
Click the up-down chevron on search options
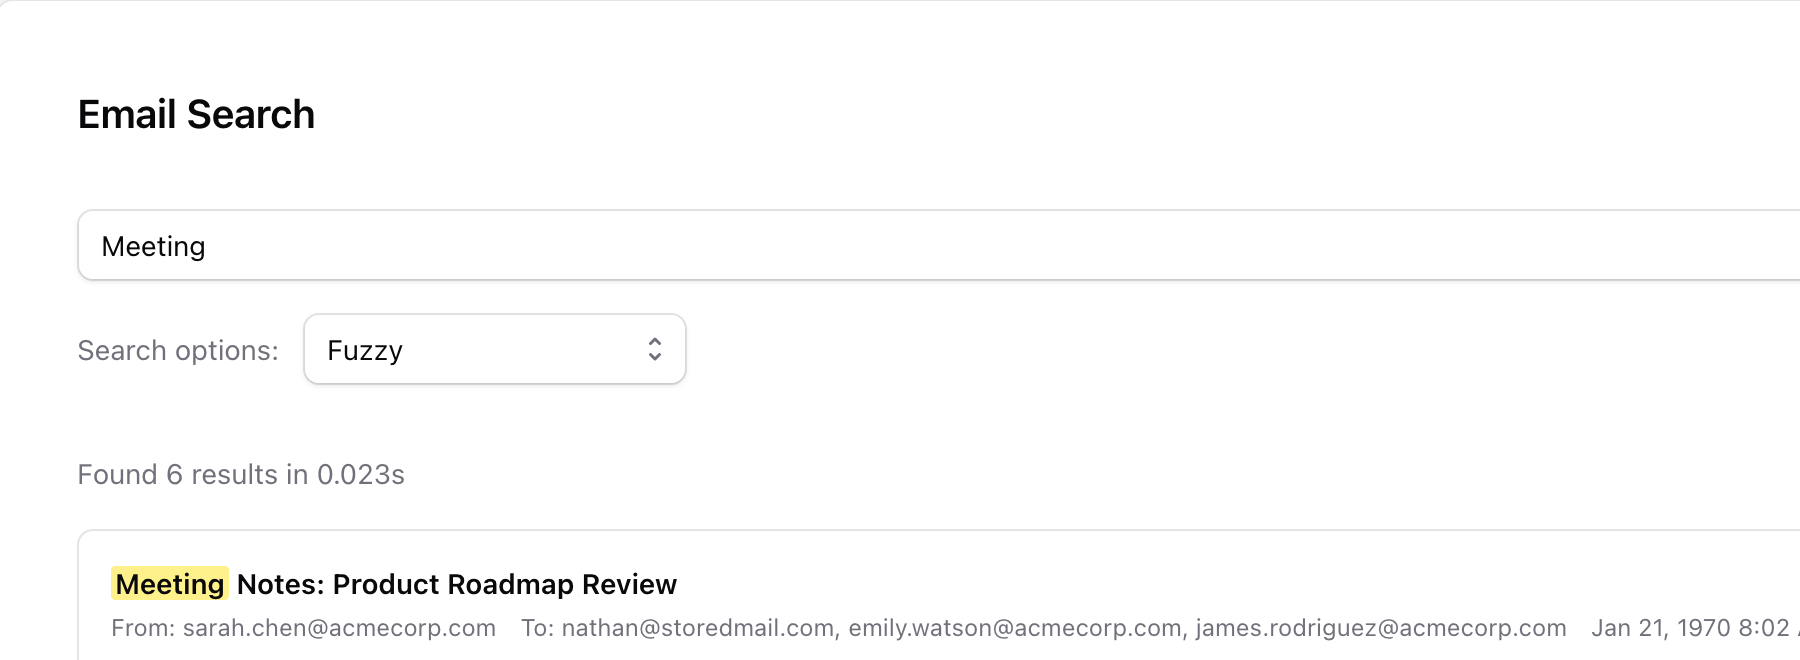[x=655, y=349]
